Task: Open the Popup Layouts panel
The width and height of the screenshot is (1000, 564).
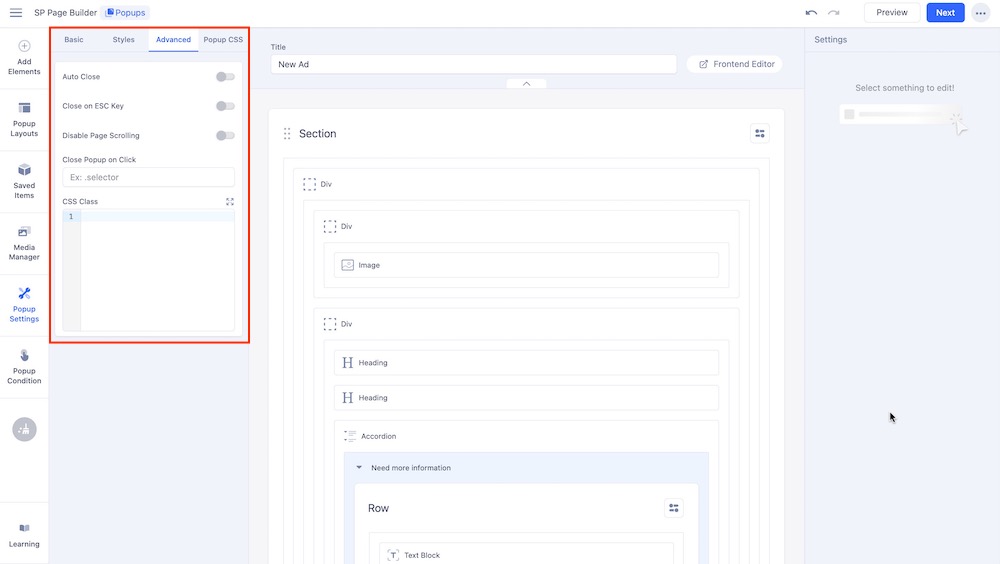Action: pyautogui.click(x=24, y=119)
